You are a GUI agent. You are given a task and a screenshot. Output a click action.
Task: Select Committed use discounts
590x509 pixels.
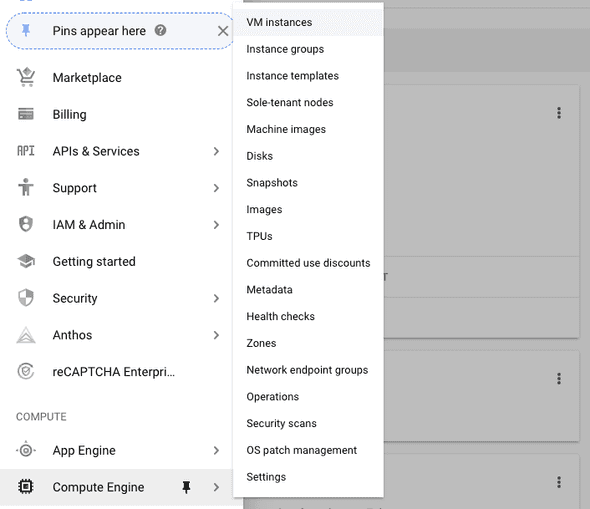point(308,263)
